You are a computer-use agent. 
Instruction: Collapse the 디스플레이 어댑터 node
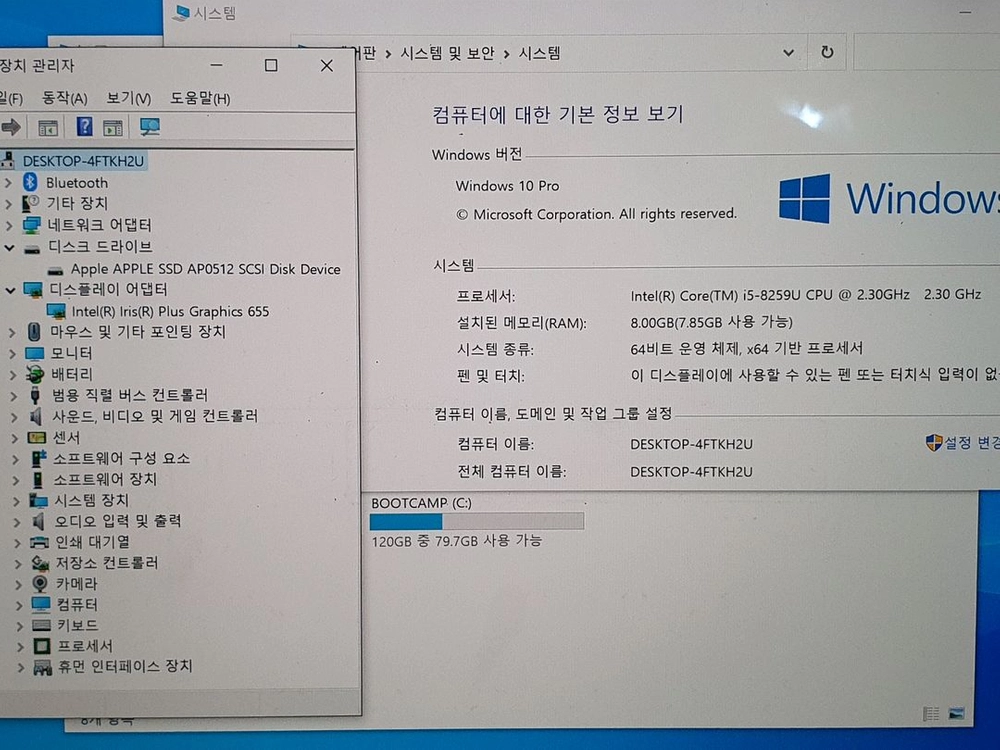click(x=10, y=290)
